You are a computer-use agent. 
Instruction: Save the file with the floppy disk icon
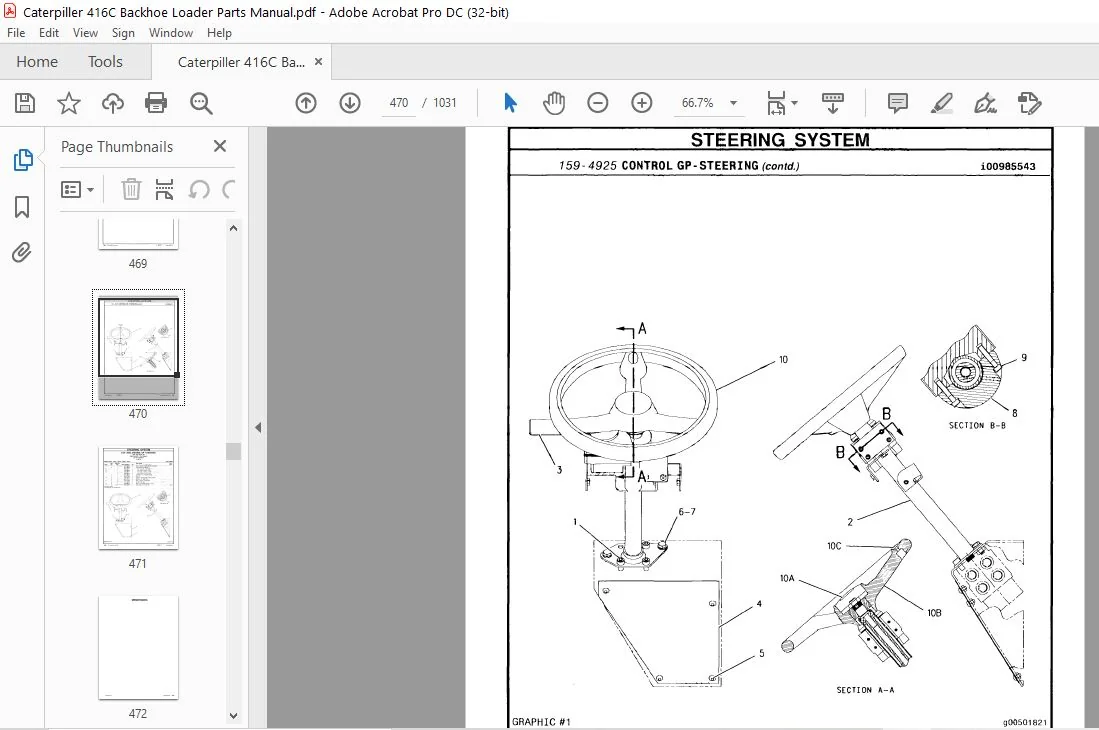tap(25, 103)
